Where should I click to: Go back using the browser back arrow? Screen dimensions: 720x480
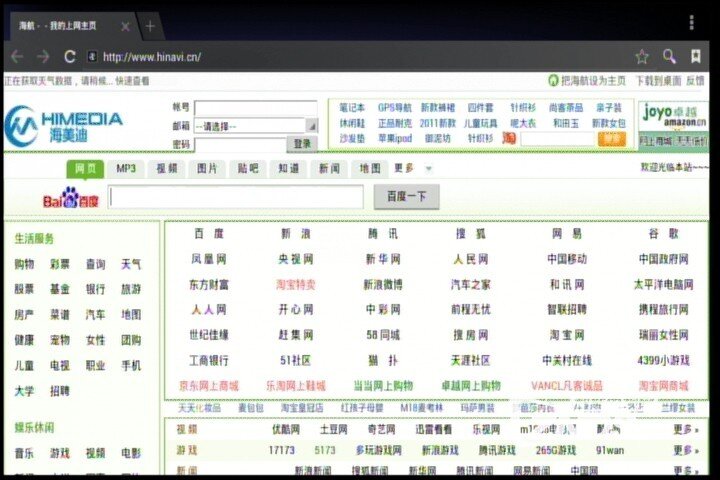tap(17, 56)
